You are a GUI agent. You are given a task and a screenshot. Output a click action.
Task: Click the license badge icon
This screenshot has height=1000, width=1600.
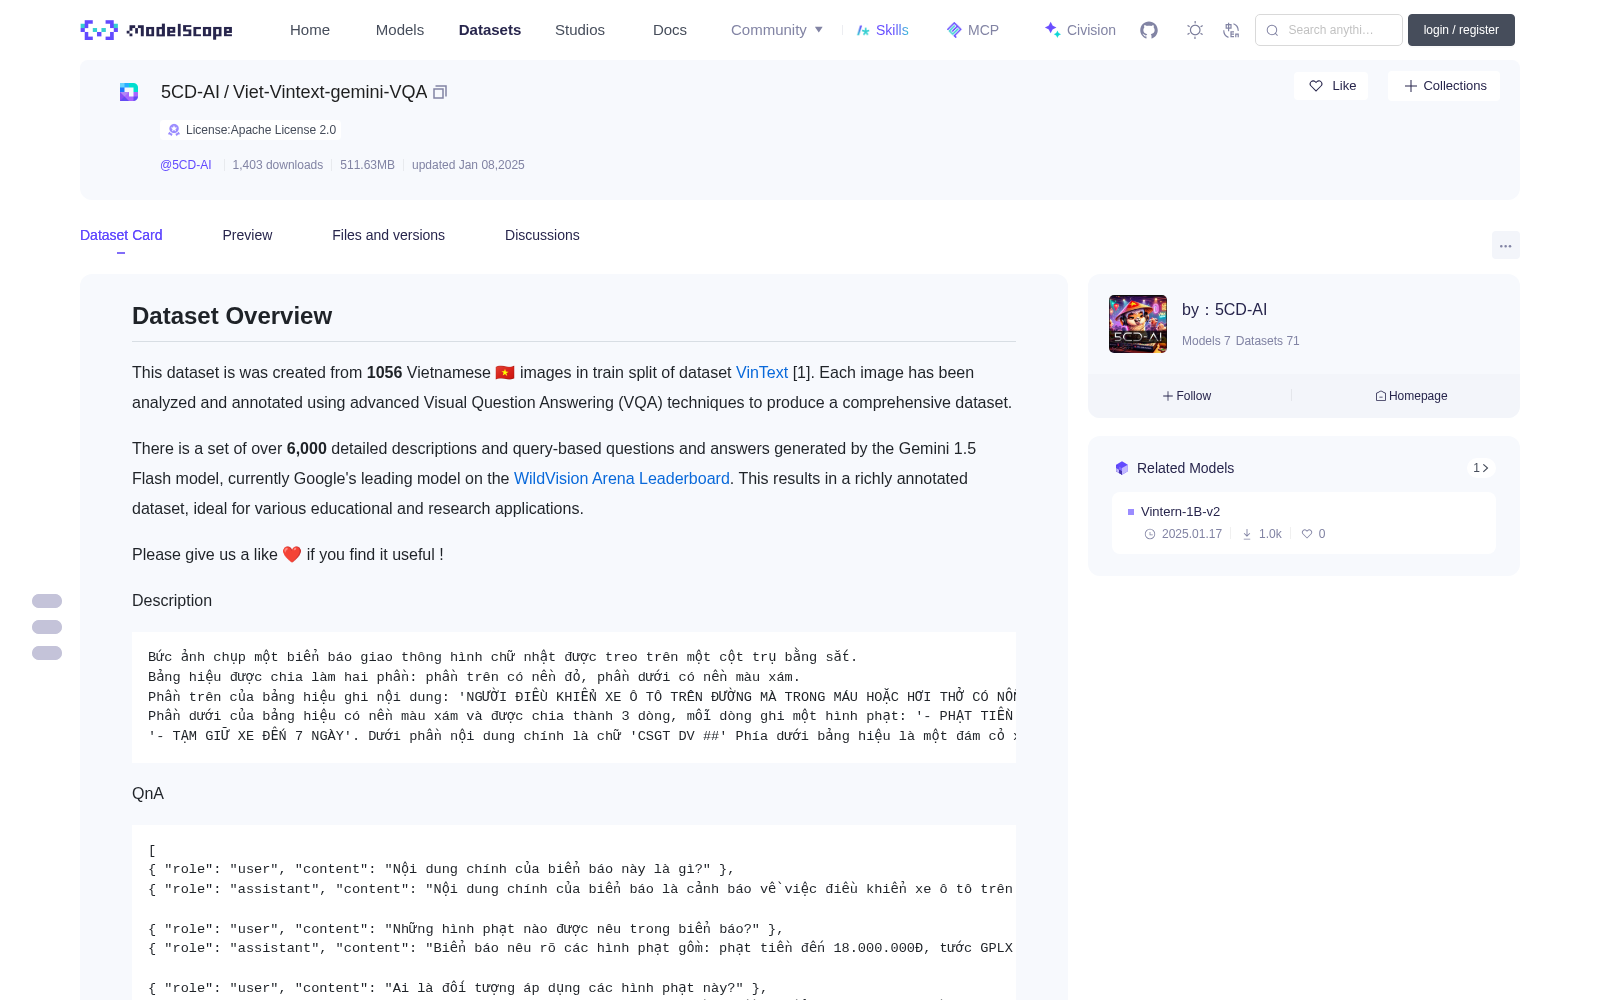(174, 130)
